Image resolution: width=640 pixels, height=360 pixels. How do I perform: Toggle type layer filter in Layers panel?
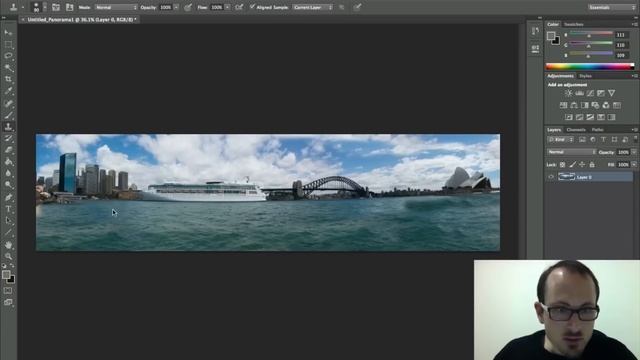(603, 140)
